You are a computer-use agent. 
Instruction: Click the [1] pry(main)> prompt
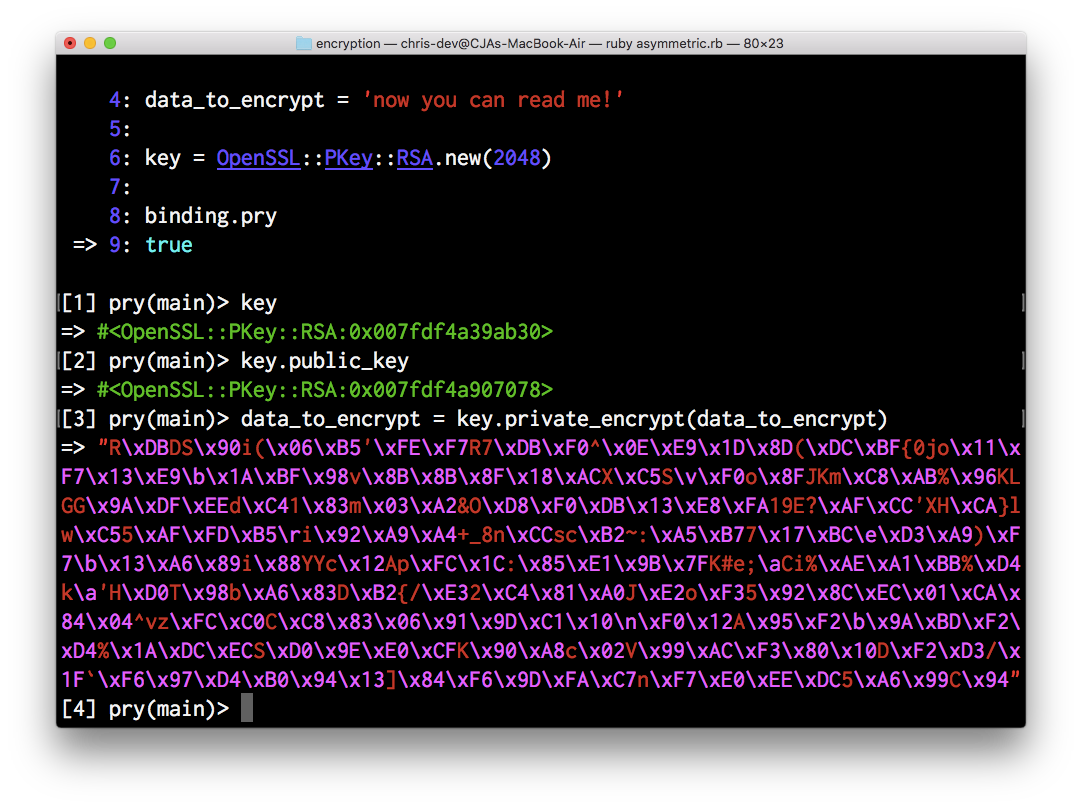[145, 303]
